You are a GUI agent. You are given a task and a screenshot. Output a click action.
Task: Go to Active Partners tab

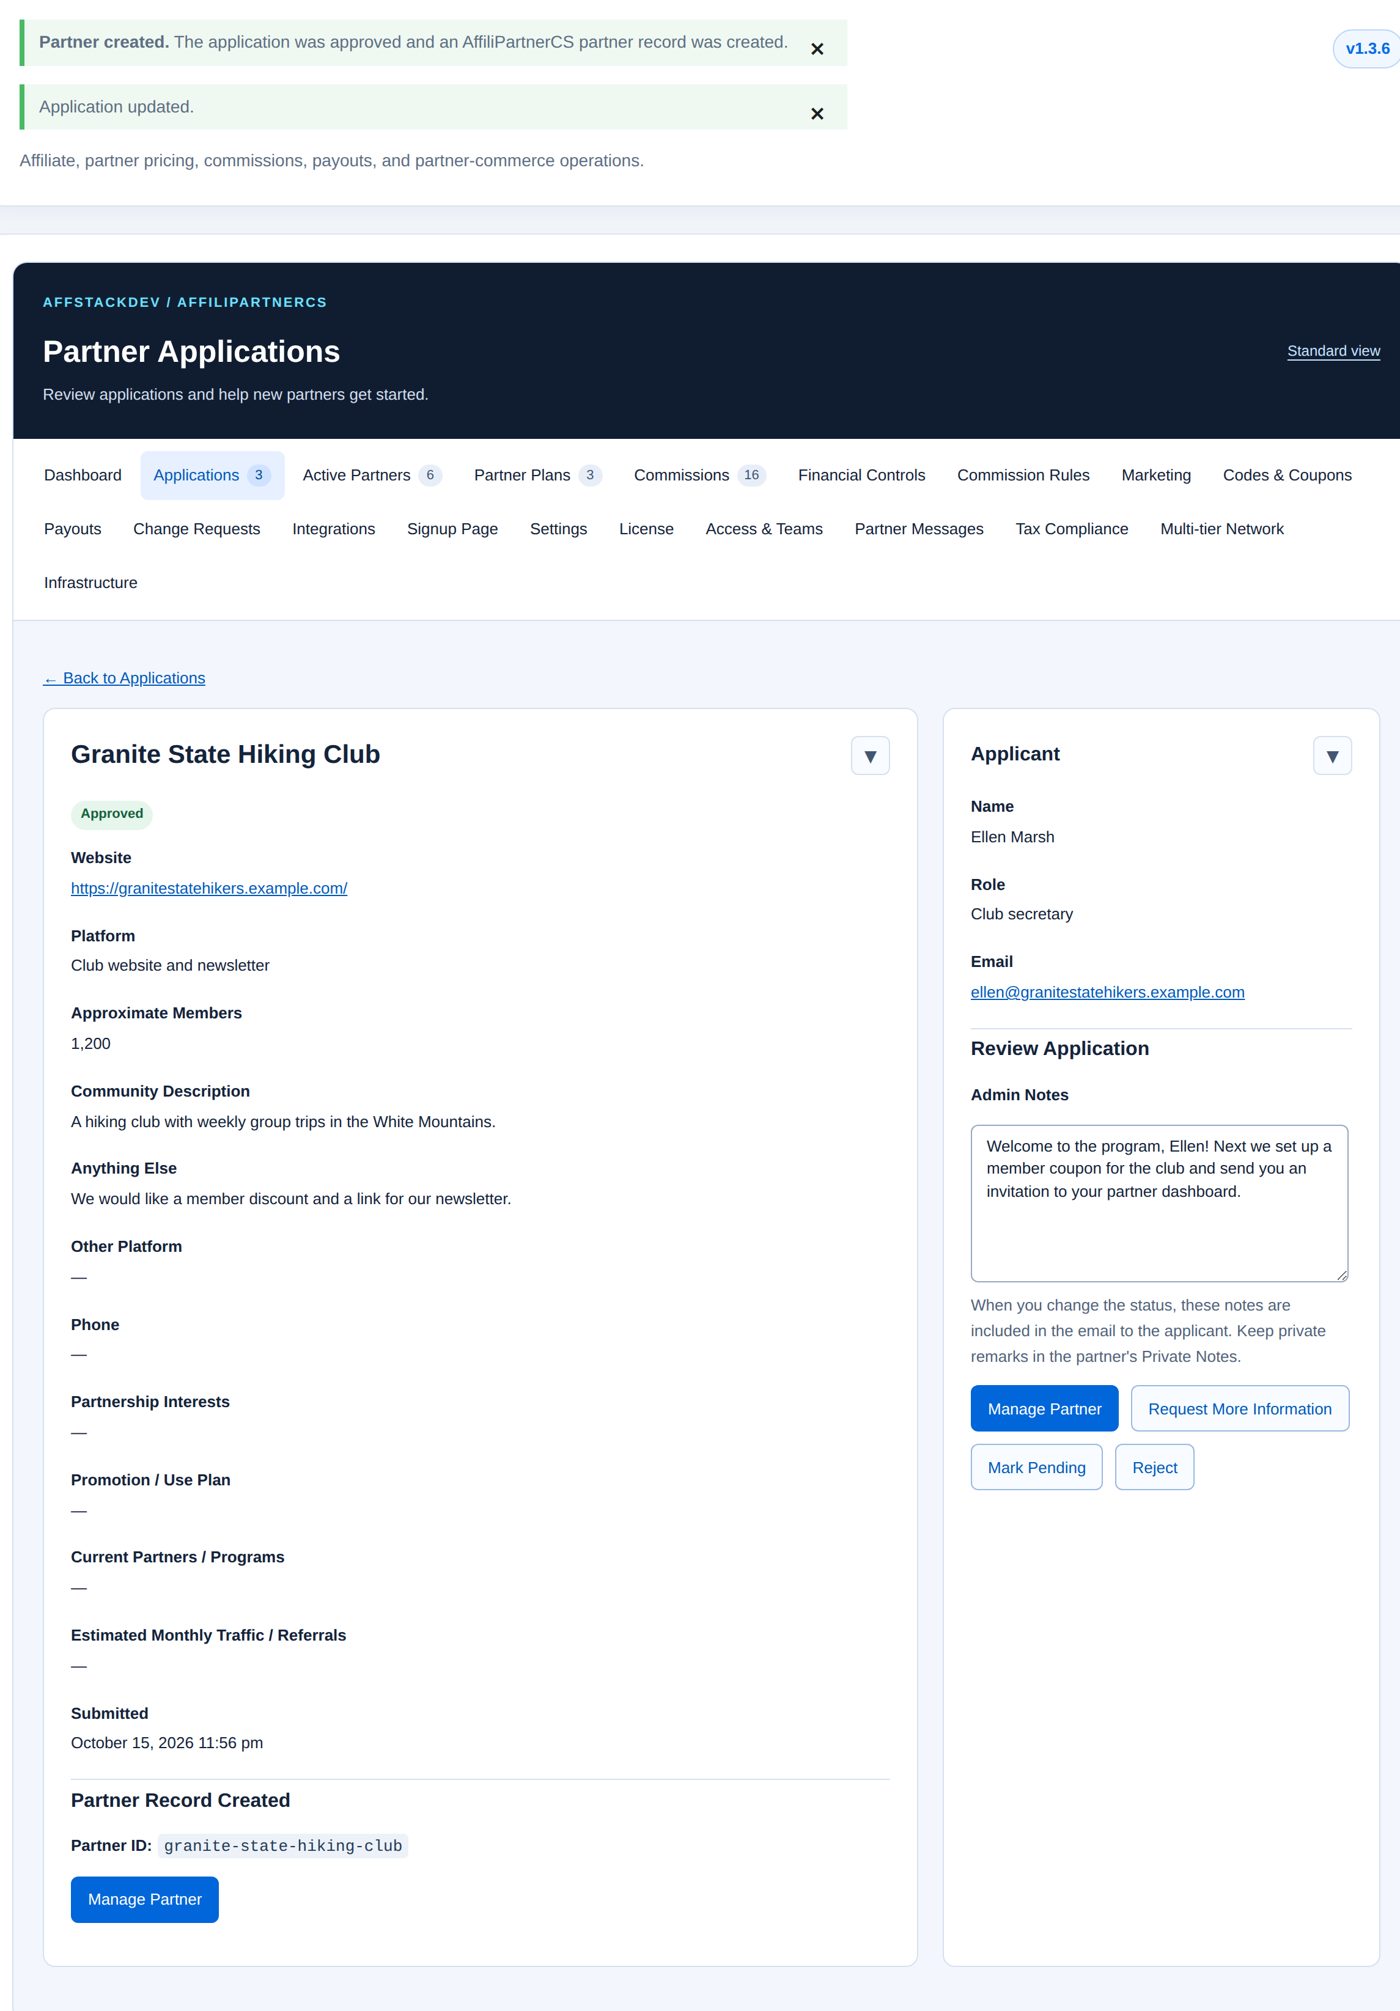point(372,475)
